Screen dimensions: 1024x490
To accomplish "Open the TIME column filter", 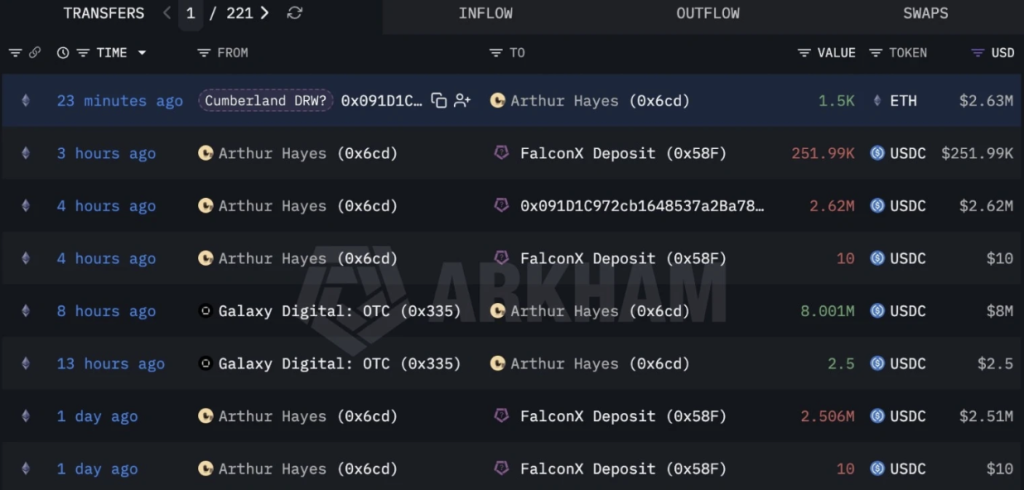I will pos(83,53).
